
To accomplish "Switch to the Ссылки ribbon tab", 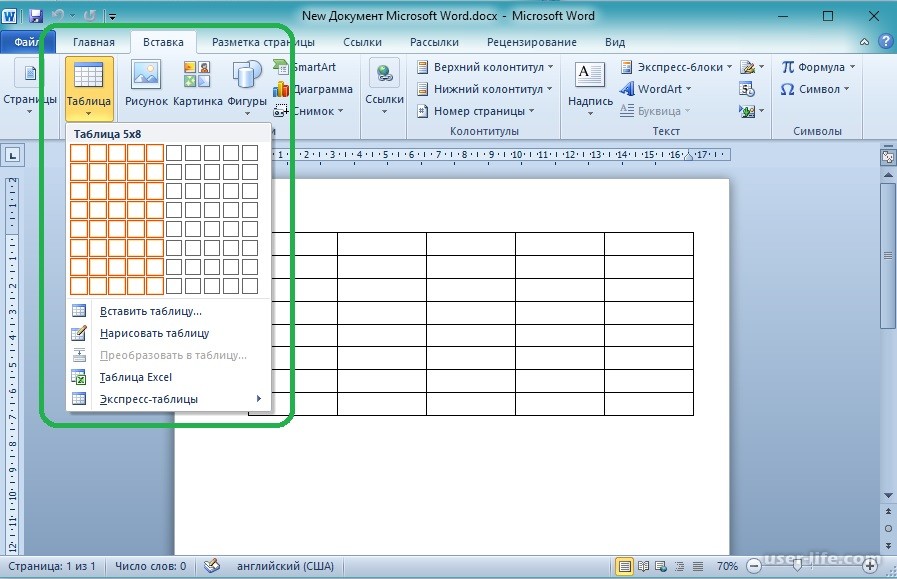I will point(362,42).
